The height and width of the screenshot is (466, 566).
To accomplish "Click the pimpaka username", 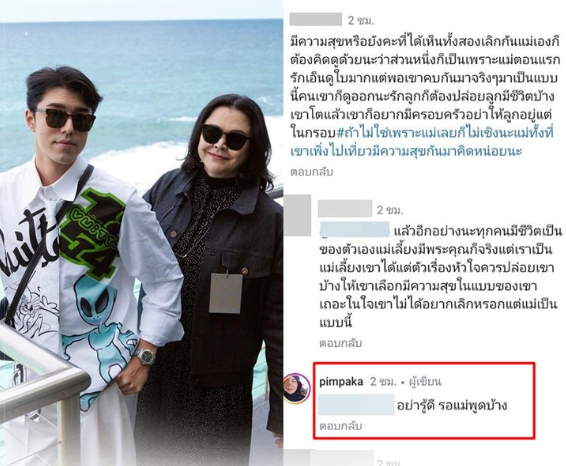I will pyautogui.click(x=341, y=382).
